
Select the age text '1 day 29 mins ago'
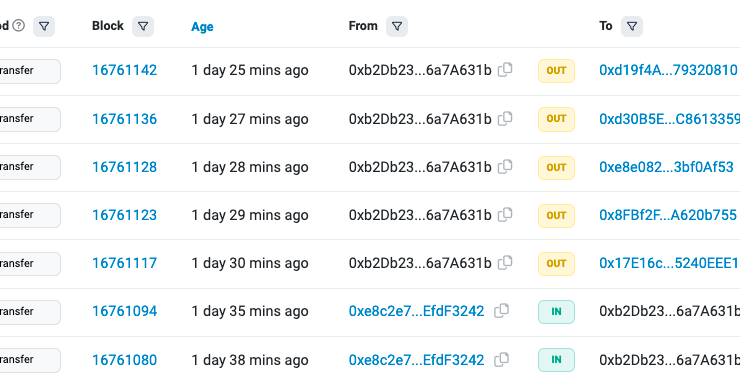(x=250, y=215)
